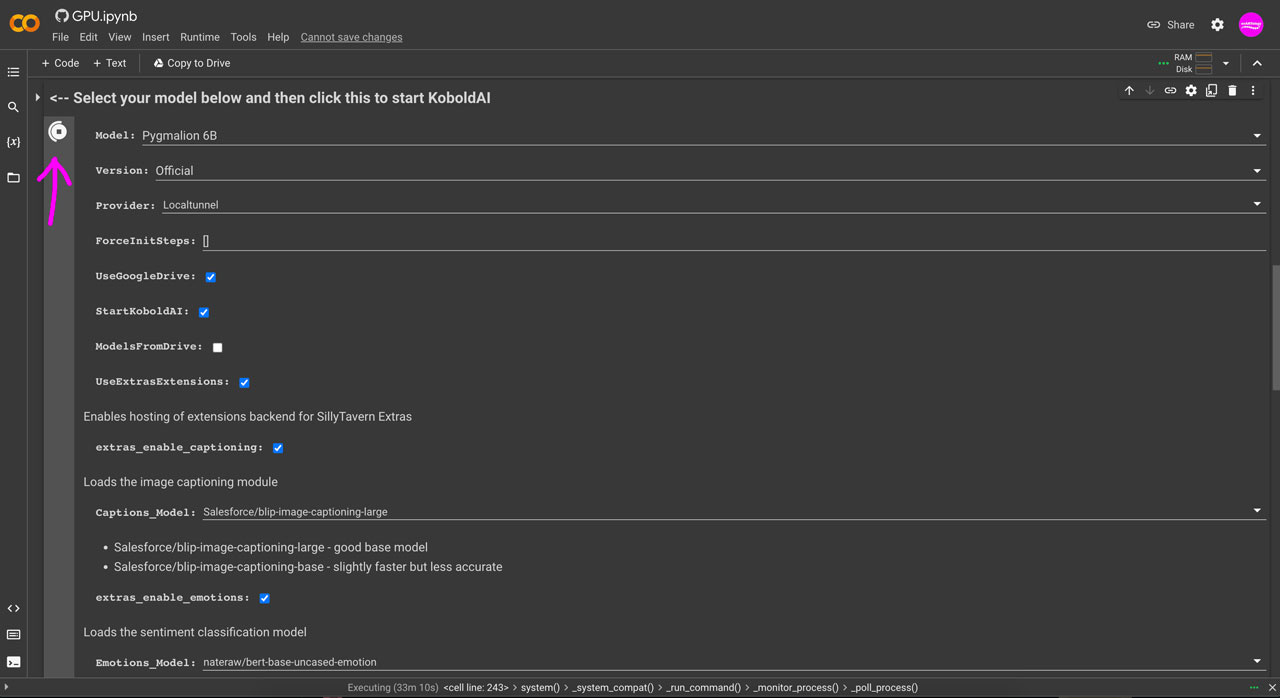
Task: Toggle the extras_enable_captioning checkbox
Action: [x=278, y=448]
